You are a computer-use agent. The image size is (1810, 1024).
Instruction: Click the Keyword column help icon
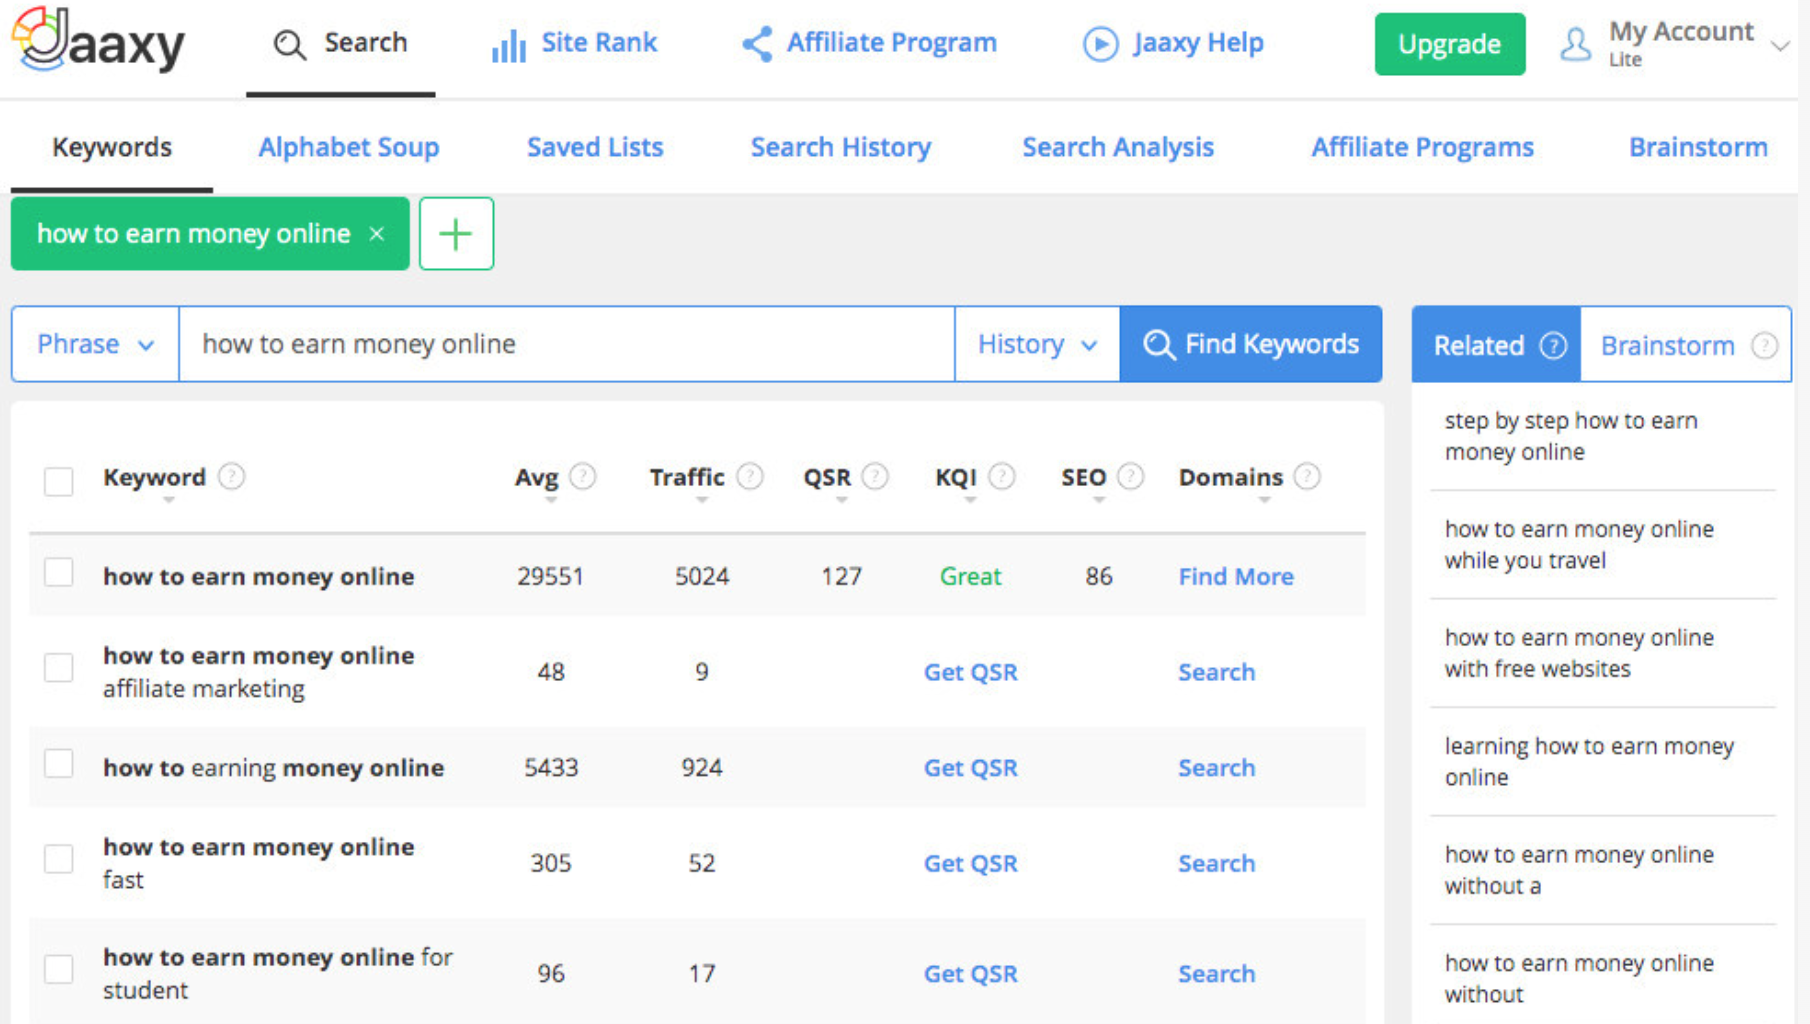tap(231, 477)
